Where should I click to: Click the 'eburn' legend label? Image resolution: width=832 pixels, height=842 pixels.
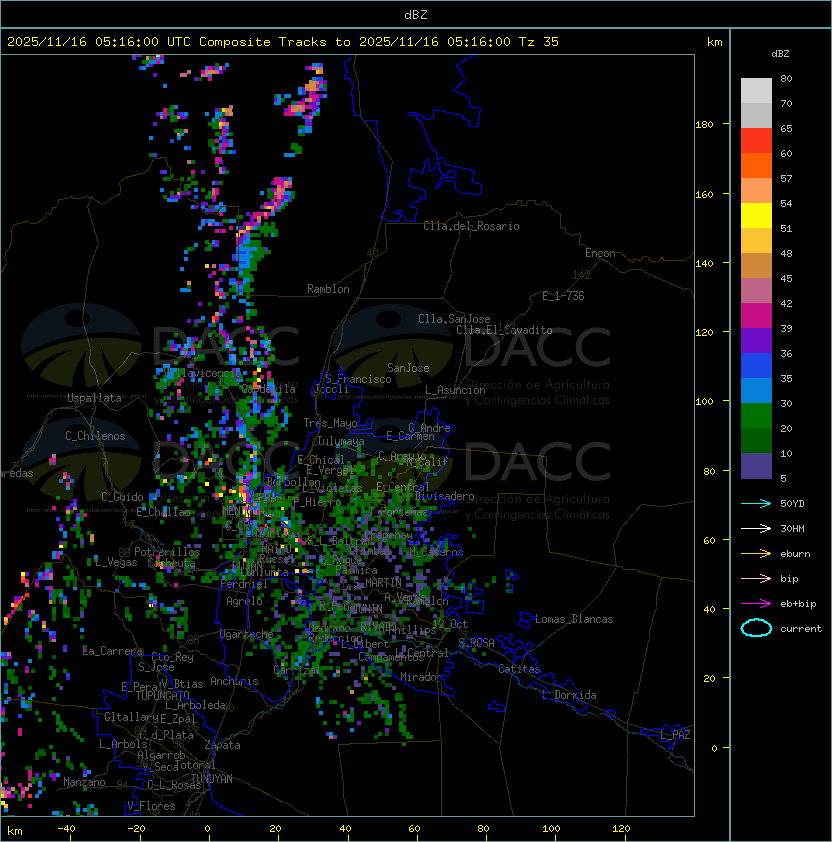pos(795,554)
